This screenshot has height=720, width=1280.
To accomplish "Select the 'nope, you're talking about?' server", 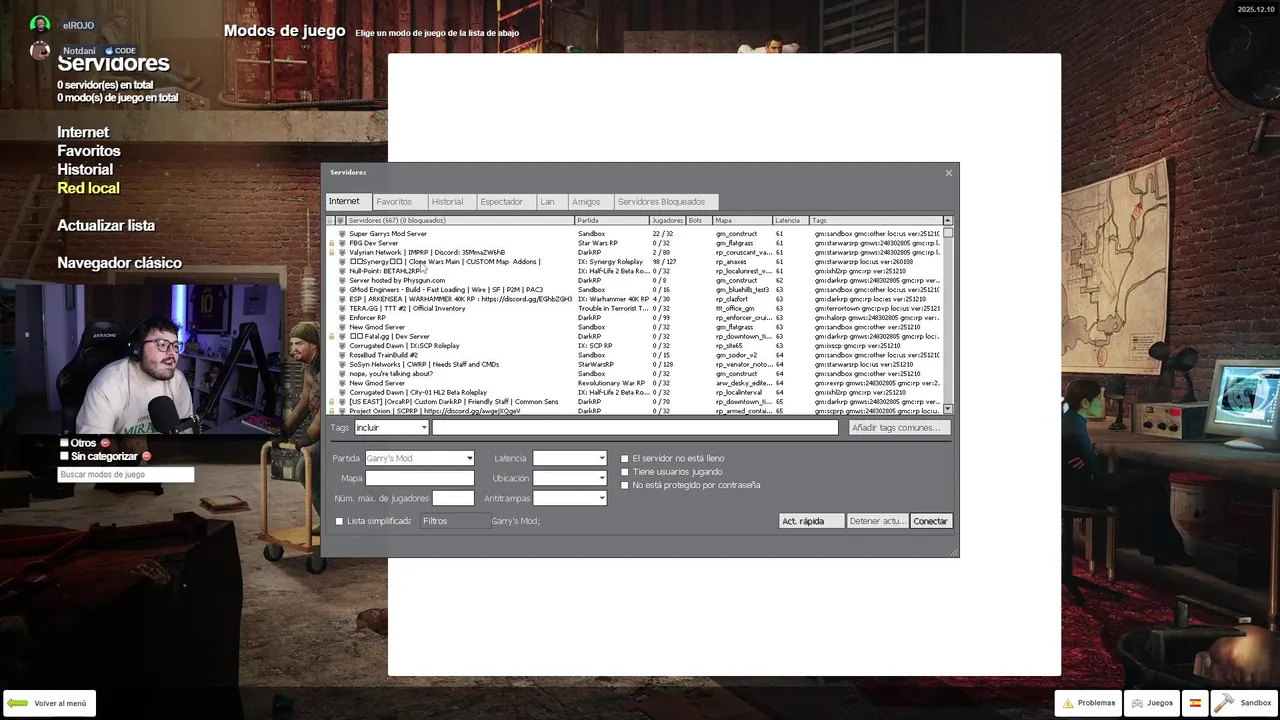I will (x=634, y=374).
